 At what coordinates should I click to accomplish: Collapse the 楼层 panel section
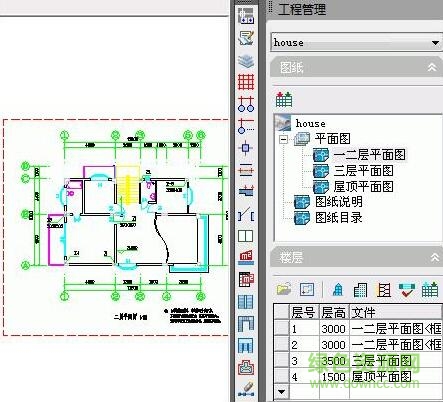pyautogui.click(x=434, y=257)
